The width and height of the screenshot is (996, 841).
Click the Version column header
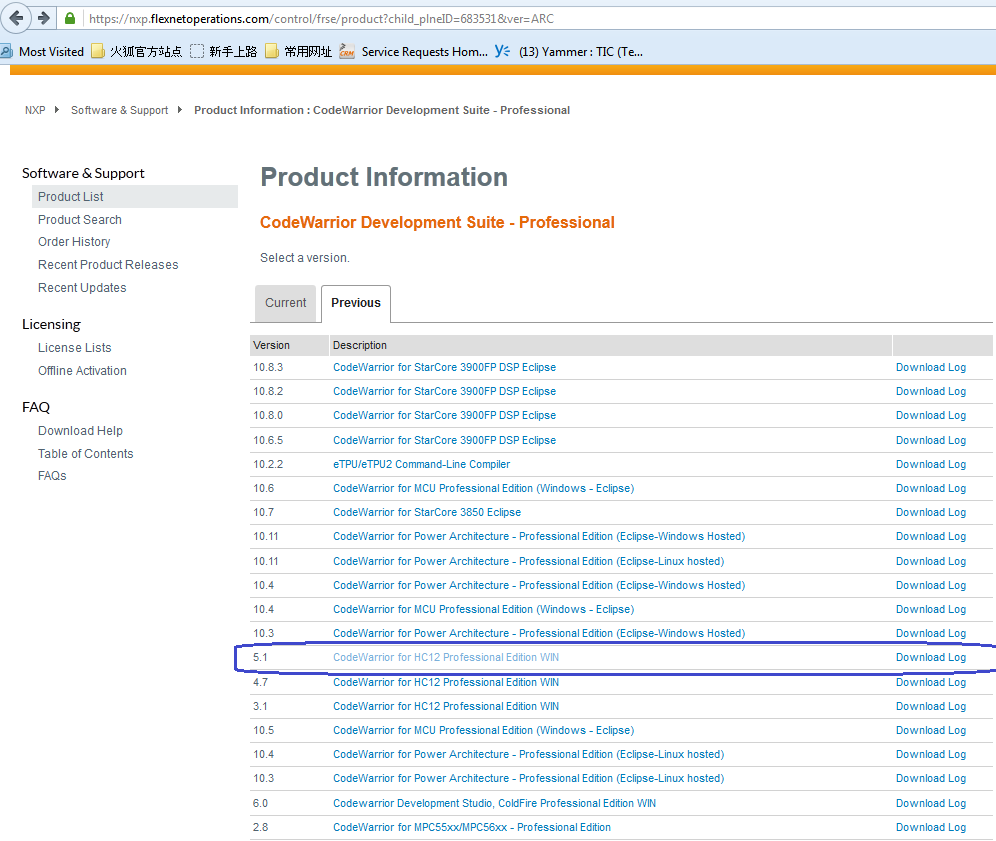click(289, 346)
